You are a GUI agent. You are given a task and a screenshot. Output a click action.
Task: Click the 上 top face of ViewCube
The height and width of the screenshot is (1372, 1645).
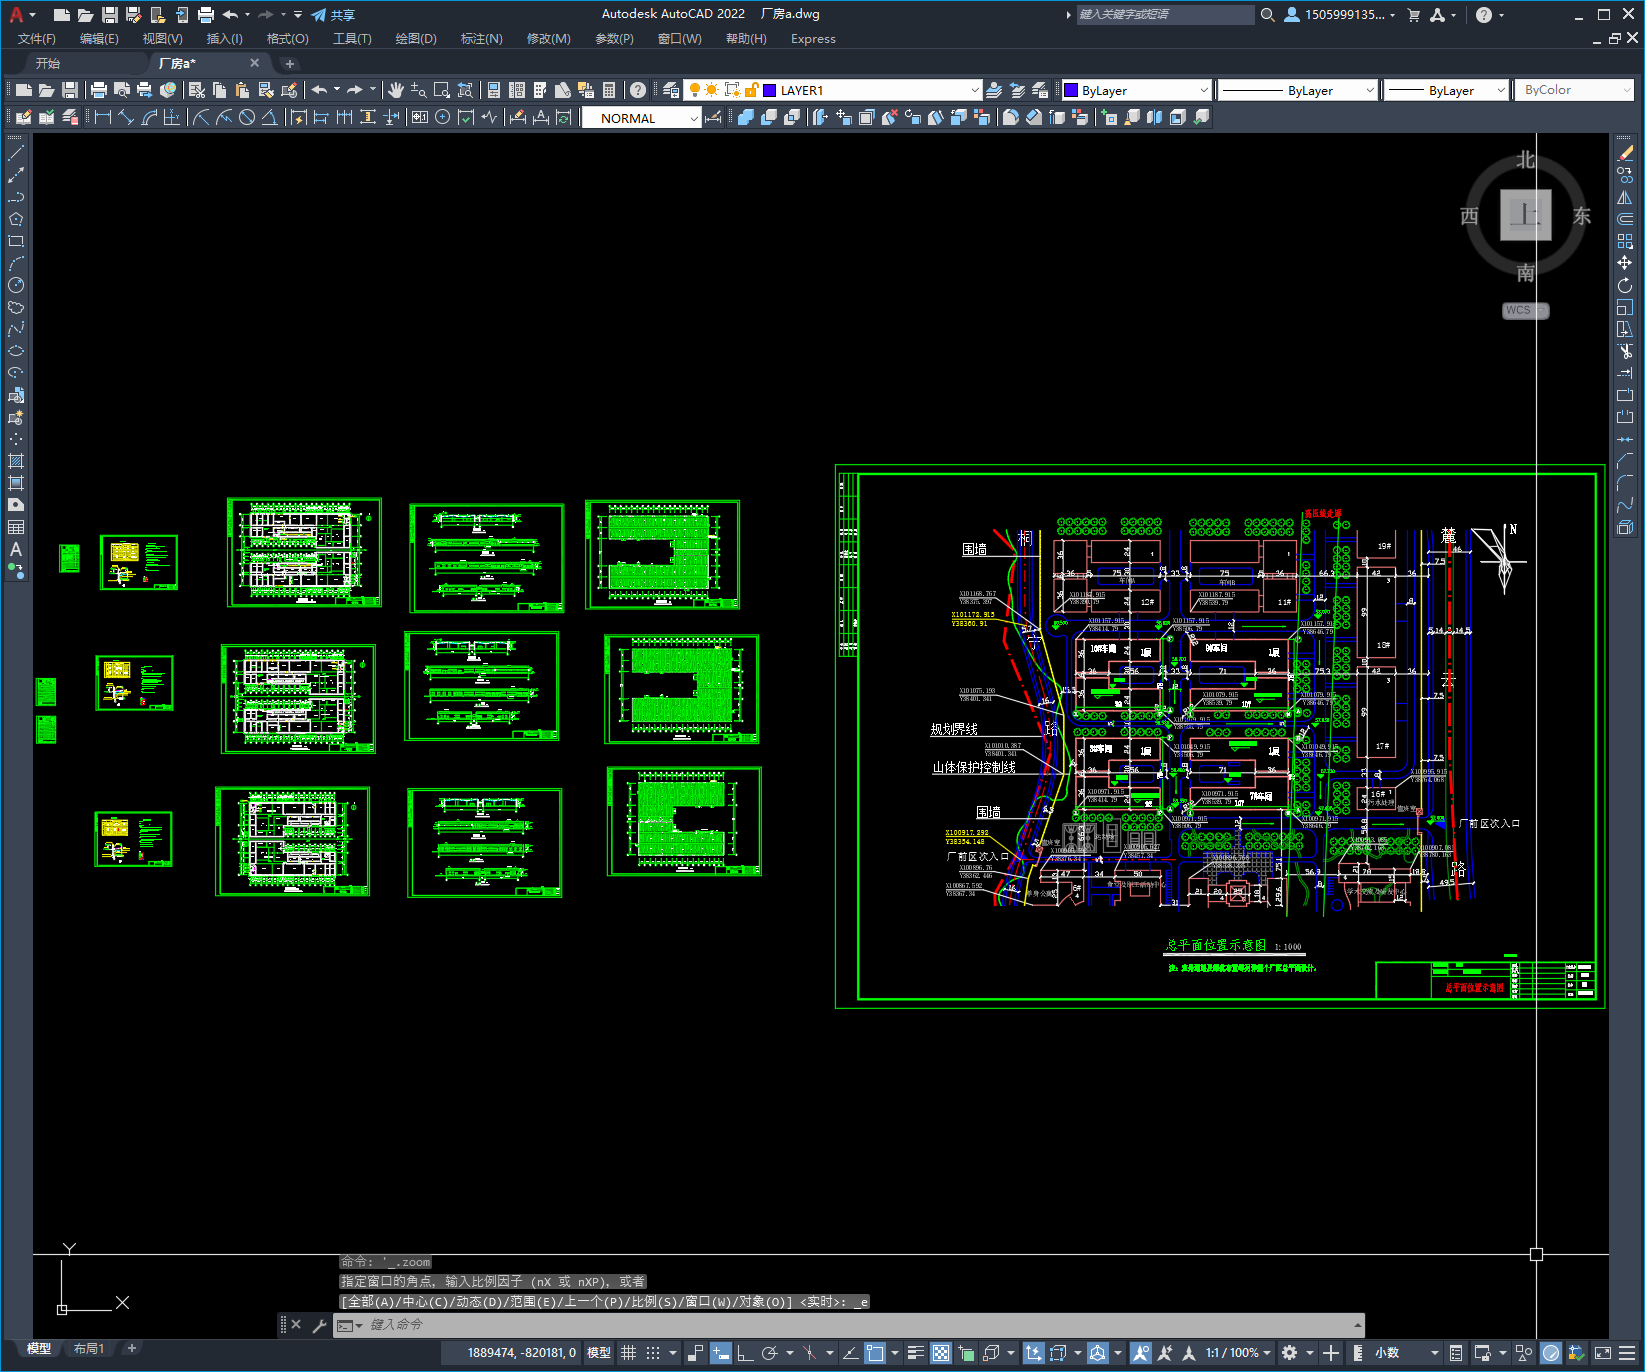[x=1525, y=215]
